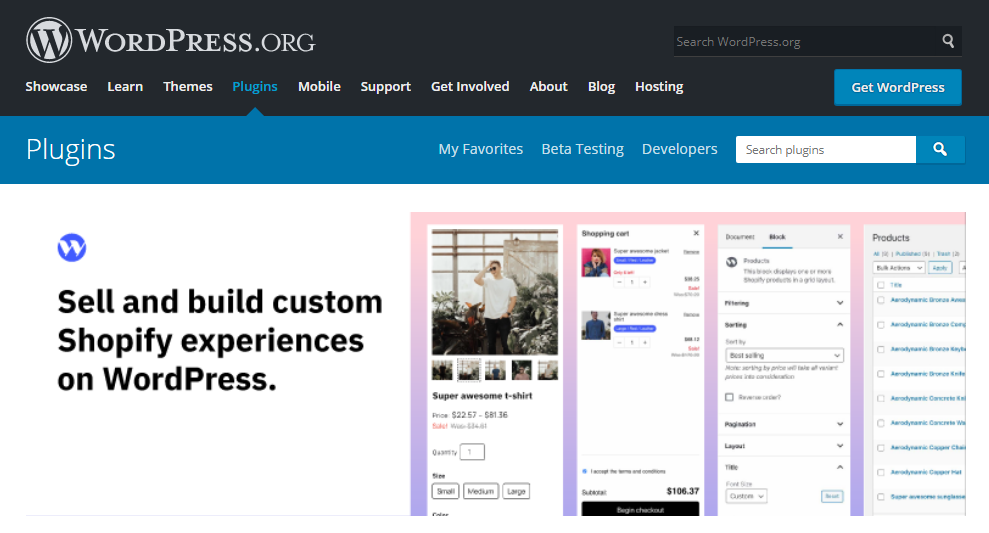Screen dimensions: 989x533
Task: Select the Small size option
Action: (445, 491)
